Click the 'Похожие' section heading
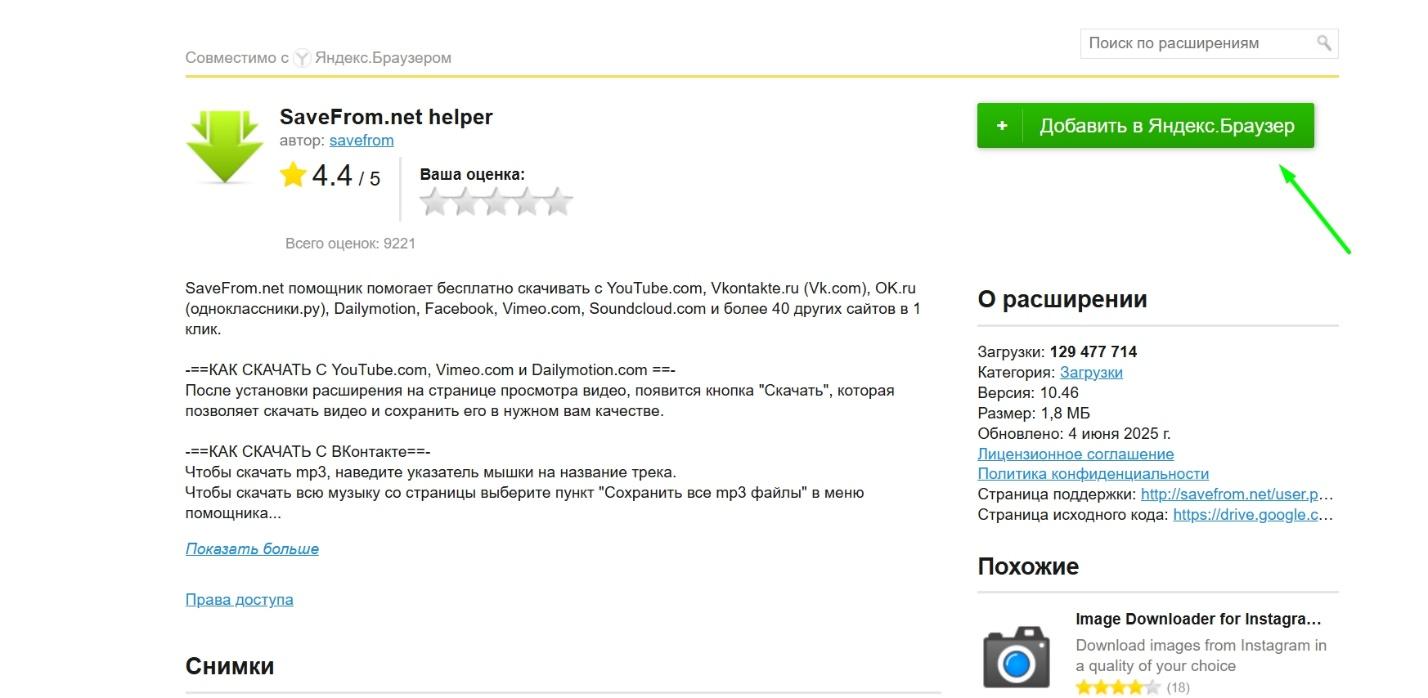The width and height of the screenshot is (1428, 698). click(x=1028, y=566)
